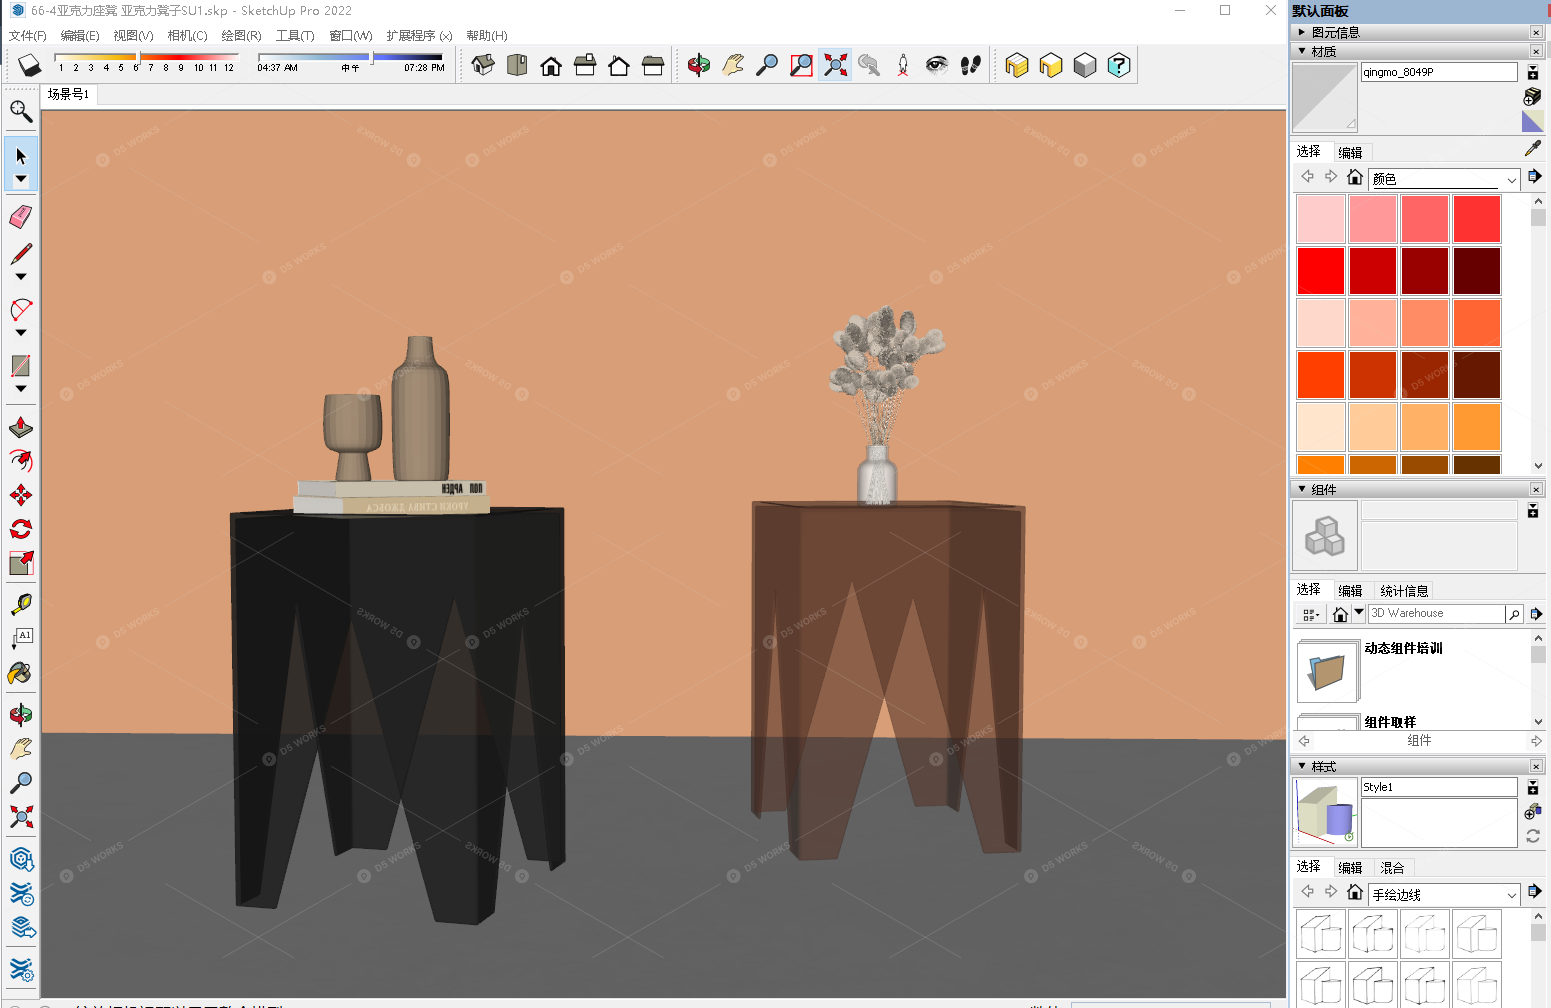Click Zoom Extents in left toolbar
The image size is (1551, 1008).
click(21, 816)
